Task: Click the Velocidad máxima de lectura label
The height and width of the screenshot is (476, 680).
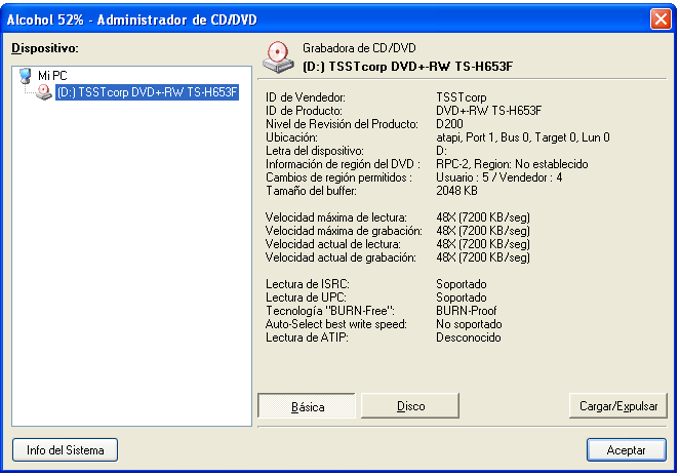Action: coord(336,218)
